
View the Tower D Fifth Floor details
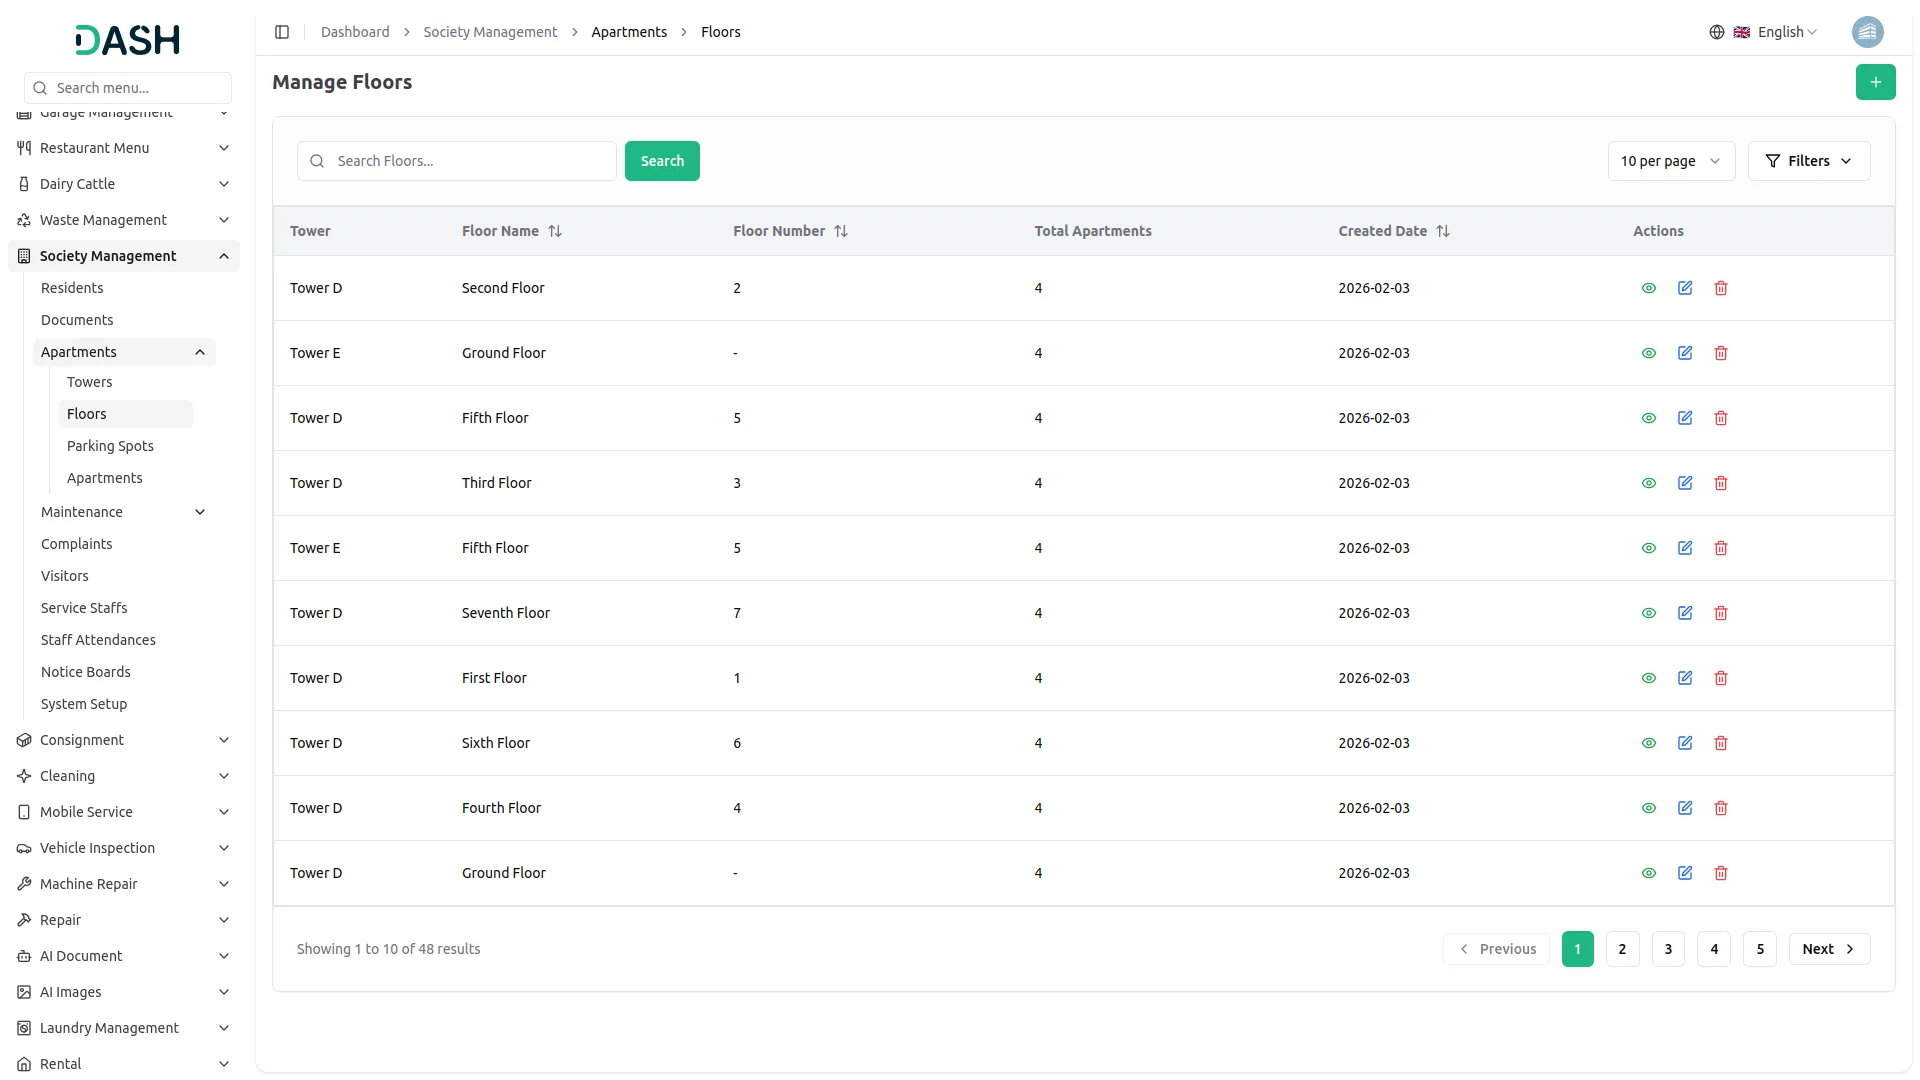(x=1649, y=418)
